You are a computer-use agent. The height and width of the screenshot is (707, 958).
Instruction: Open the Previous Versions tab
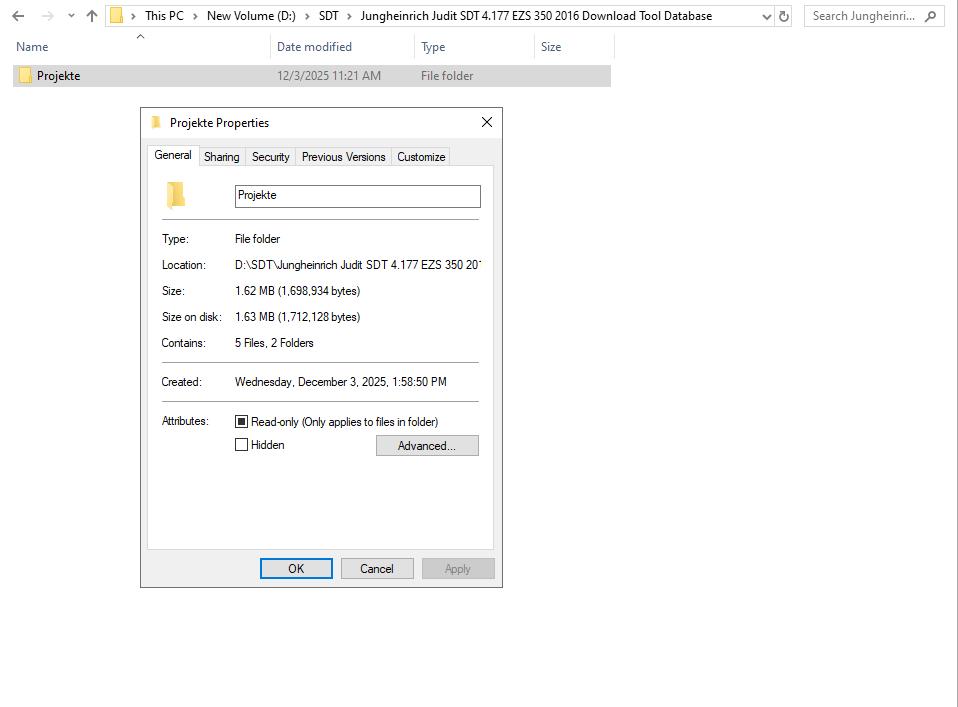pos(343,157)
